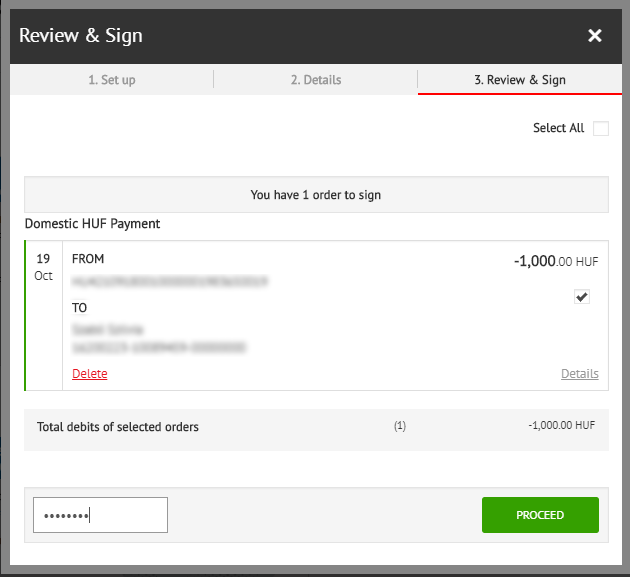Click the 19 Oct order date
This screenshot has width=630, height=577.
[x=43, y=266]
